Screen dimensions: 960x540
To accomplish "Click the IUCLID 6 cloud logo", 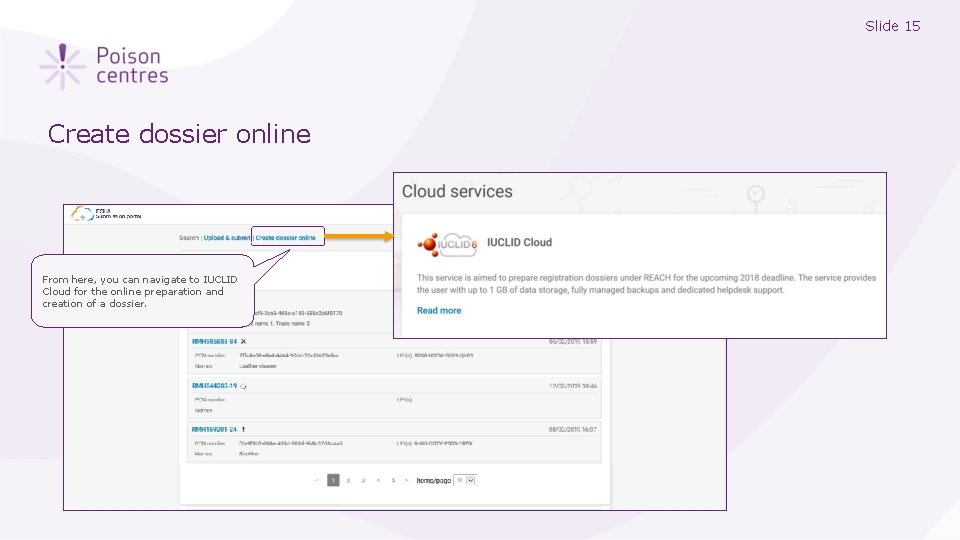I will 447,244.
